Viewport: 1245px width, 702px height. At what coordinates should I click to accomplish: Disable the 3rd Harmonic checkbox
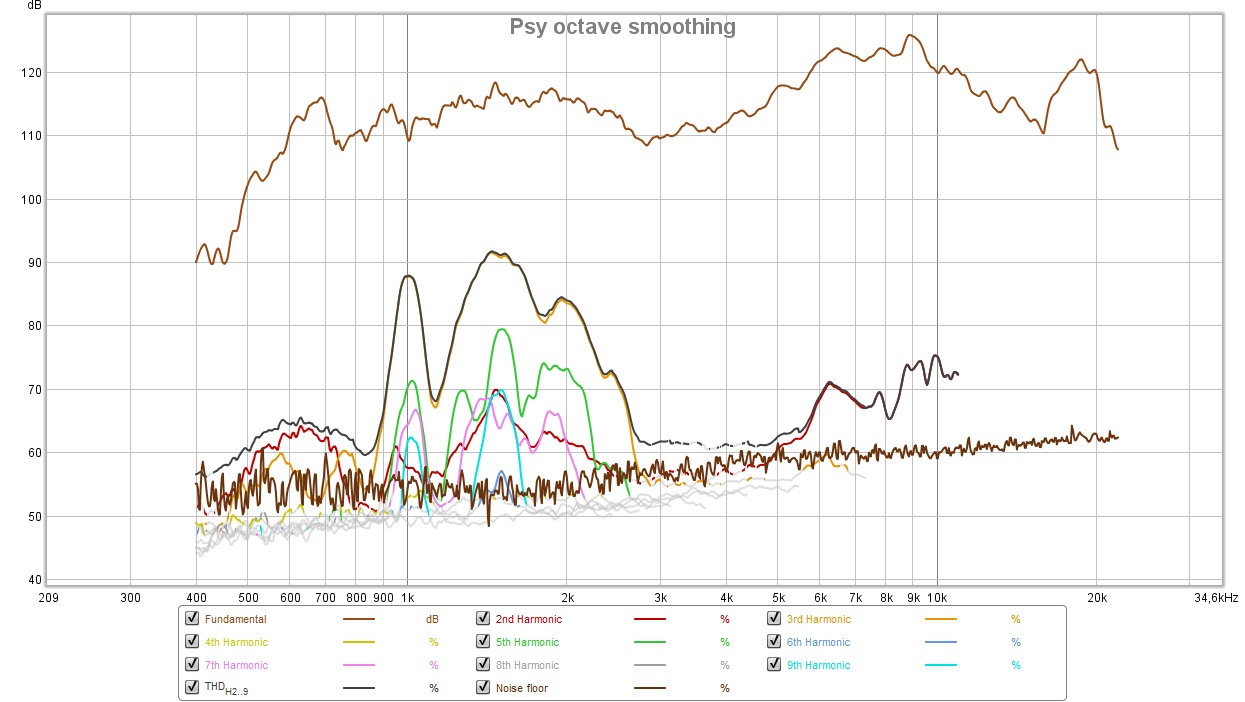click(774, 619)
